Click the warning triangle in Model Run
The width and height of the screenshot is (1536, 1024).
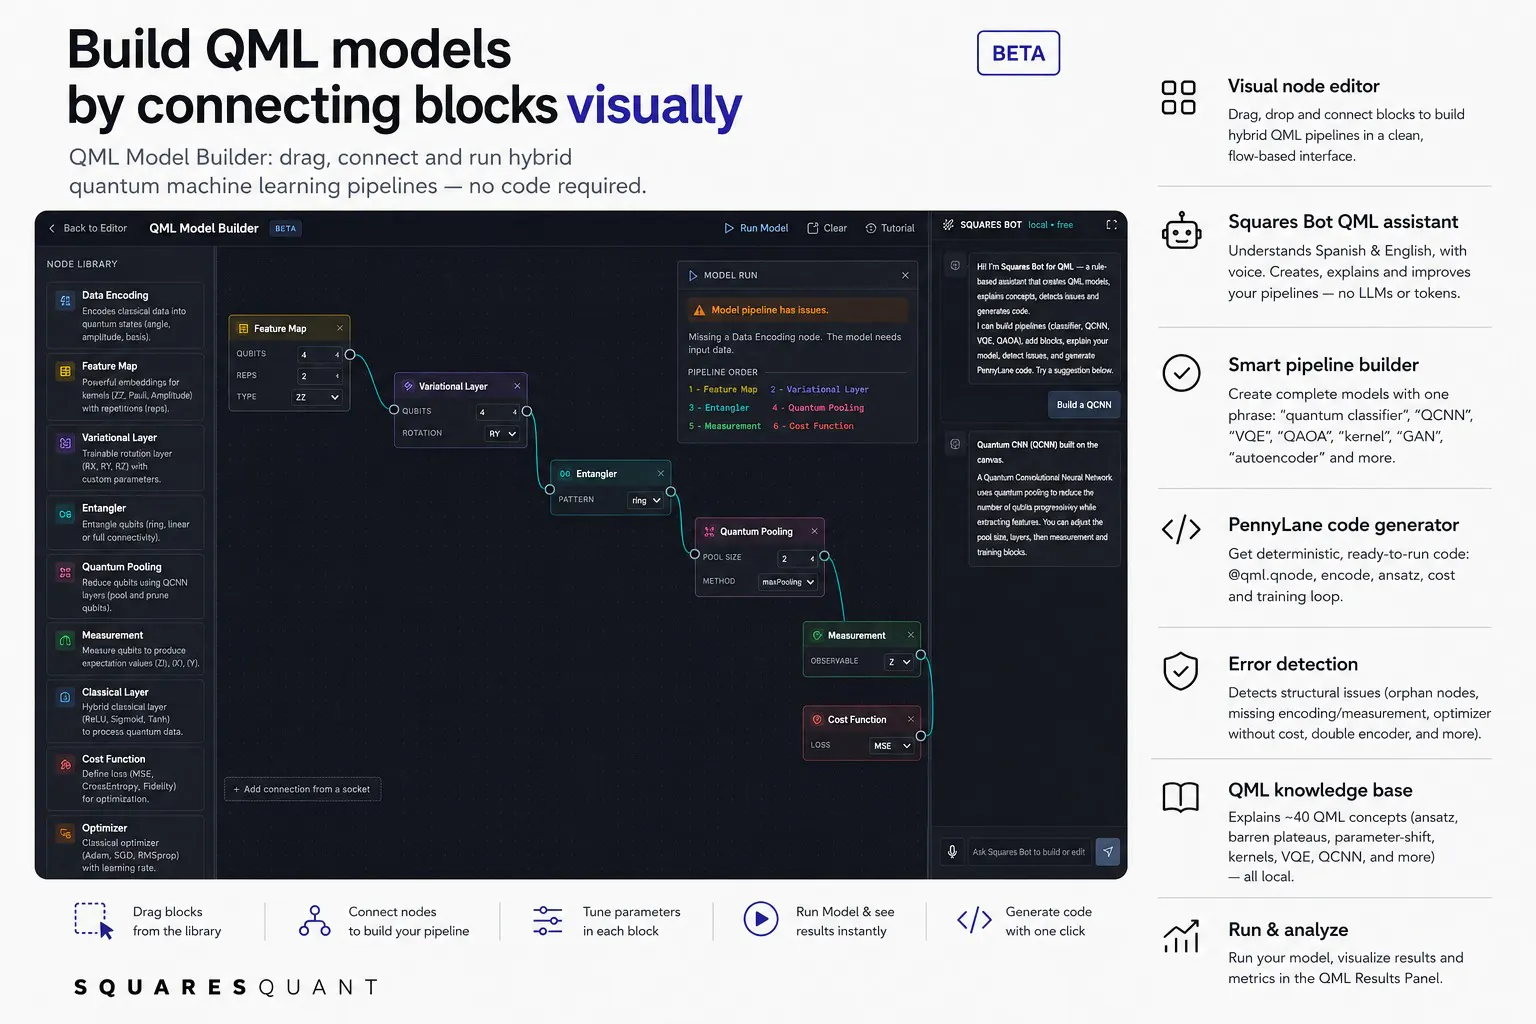(x=699, y=310)
